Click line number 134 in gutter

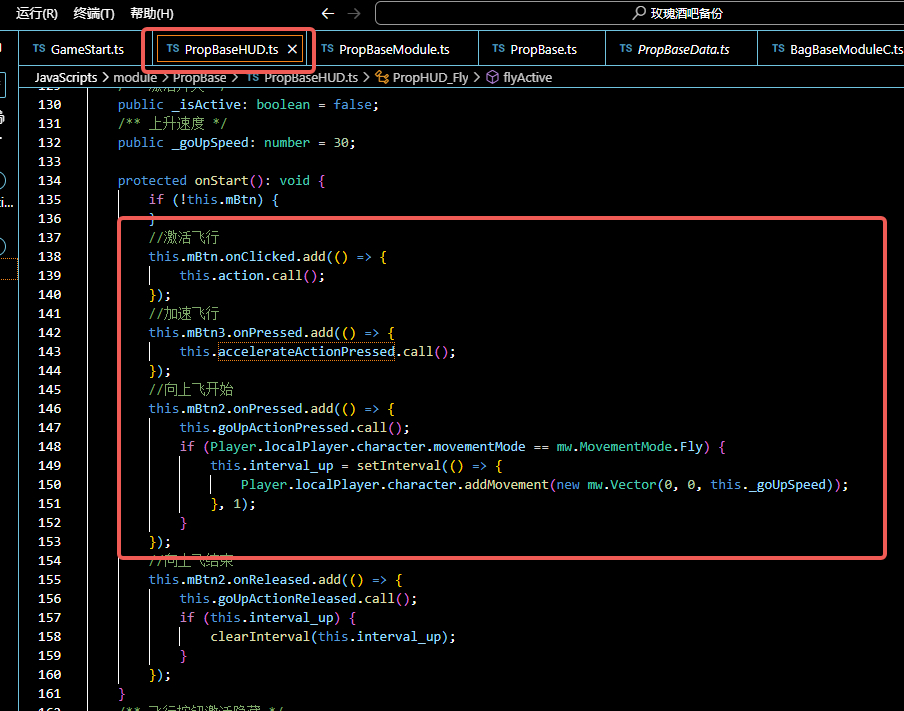tap(50, 180)
